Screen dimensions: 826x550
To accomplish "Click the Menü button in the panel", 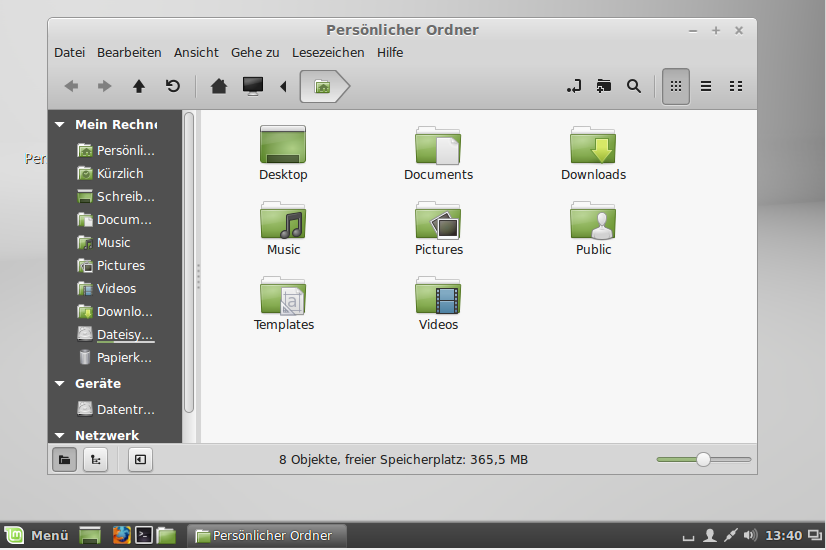I will (38, 536).
